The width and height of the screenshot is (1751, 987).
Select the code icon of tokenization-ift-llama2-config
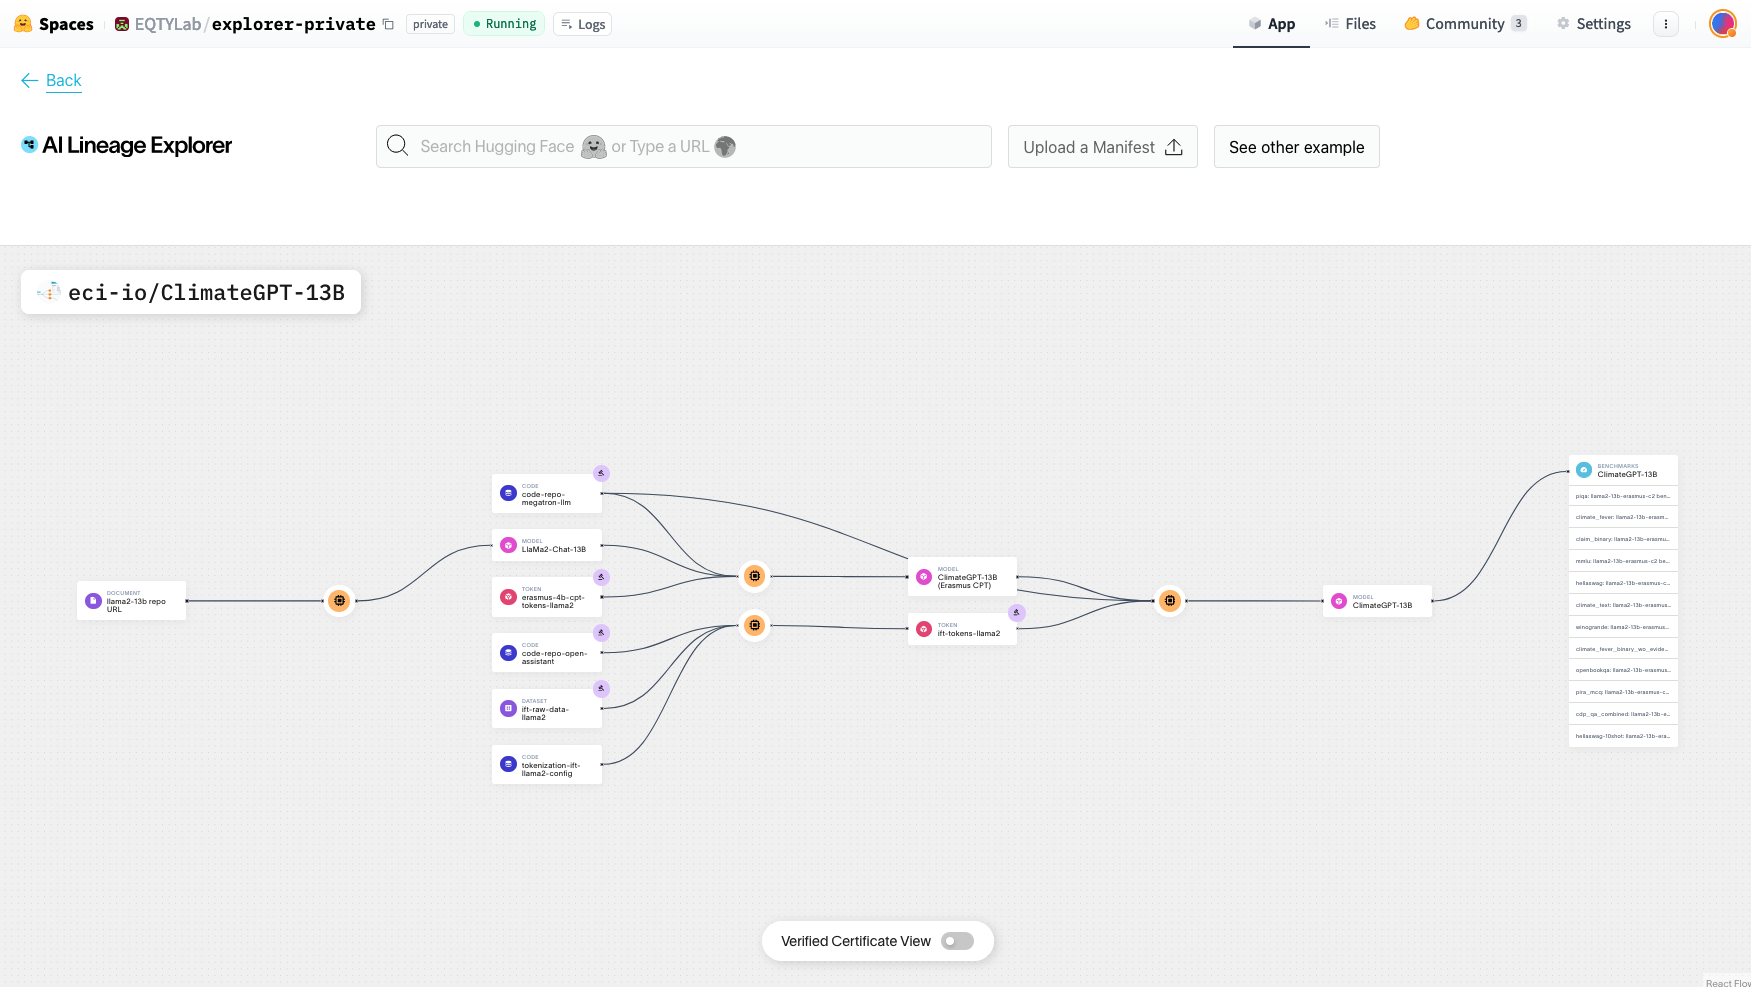point(508,764)
